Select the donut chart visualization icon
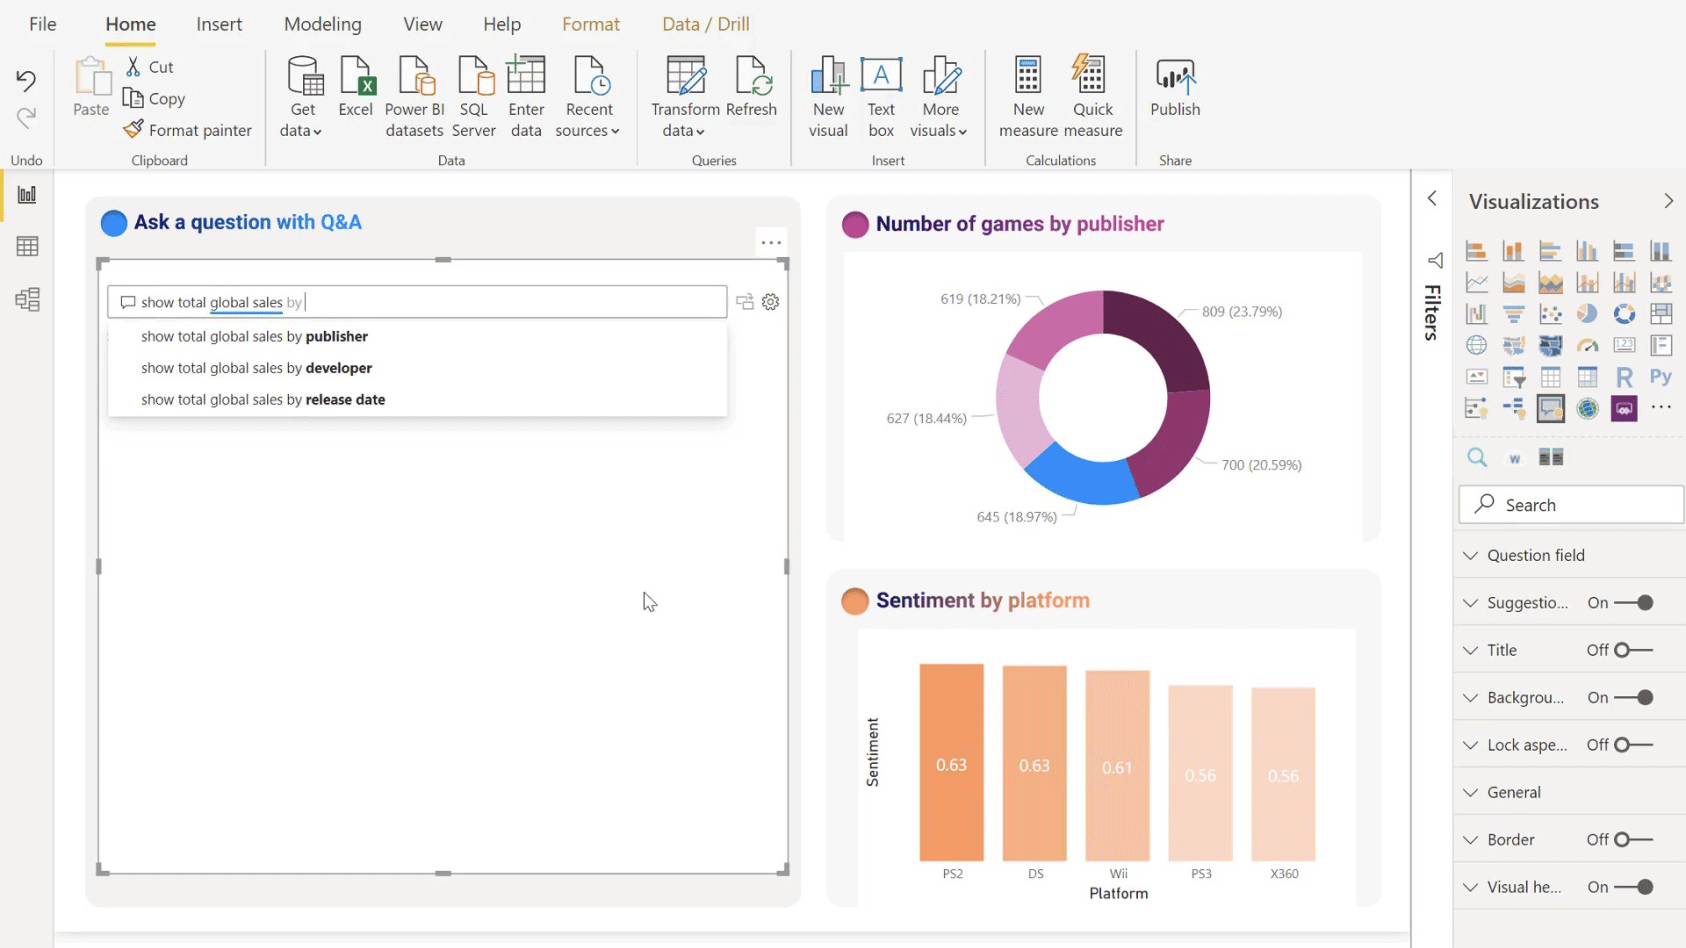 tap(1624, 314)
